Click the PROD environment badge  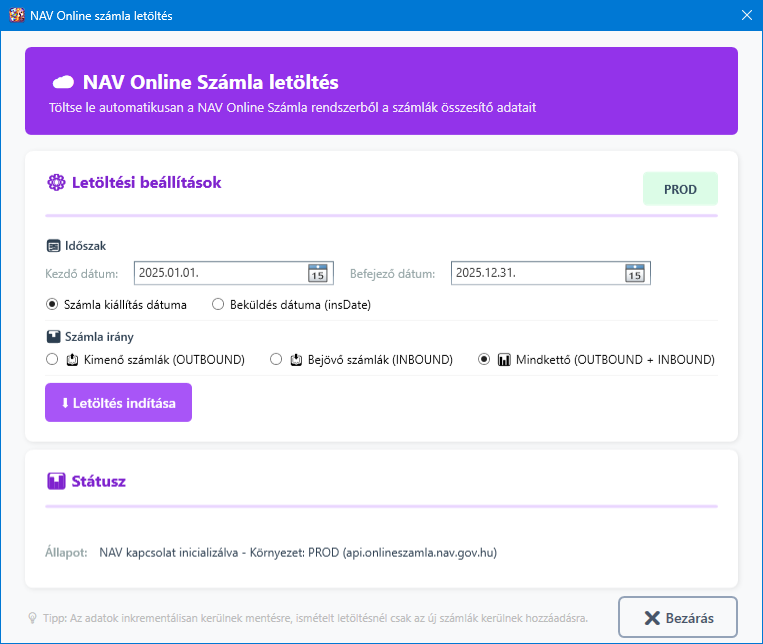click(x=680, y=189)
